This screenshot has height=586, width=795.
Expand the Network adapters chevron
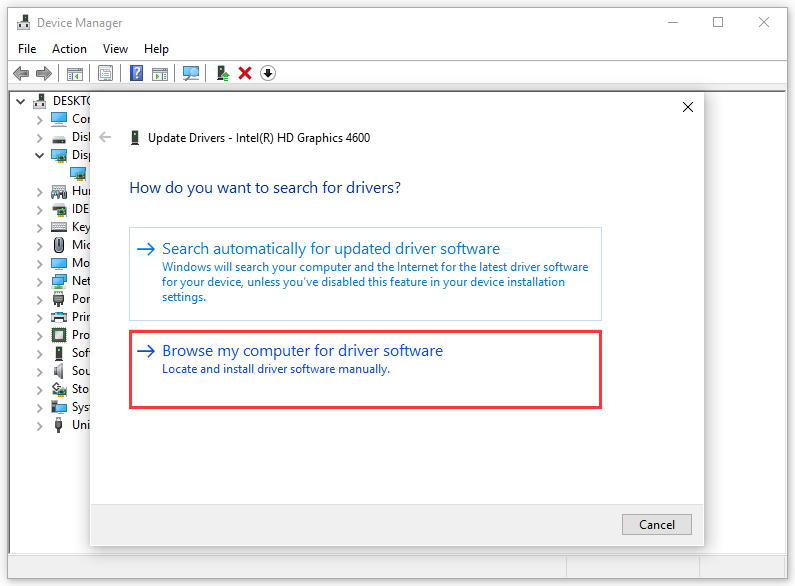pyautogui.click(x=40, y=282)
